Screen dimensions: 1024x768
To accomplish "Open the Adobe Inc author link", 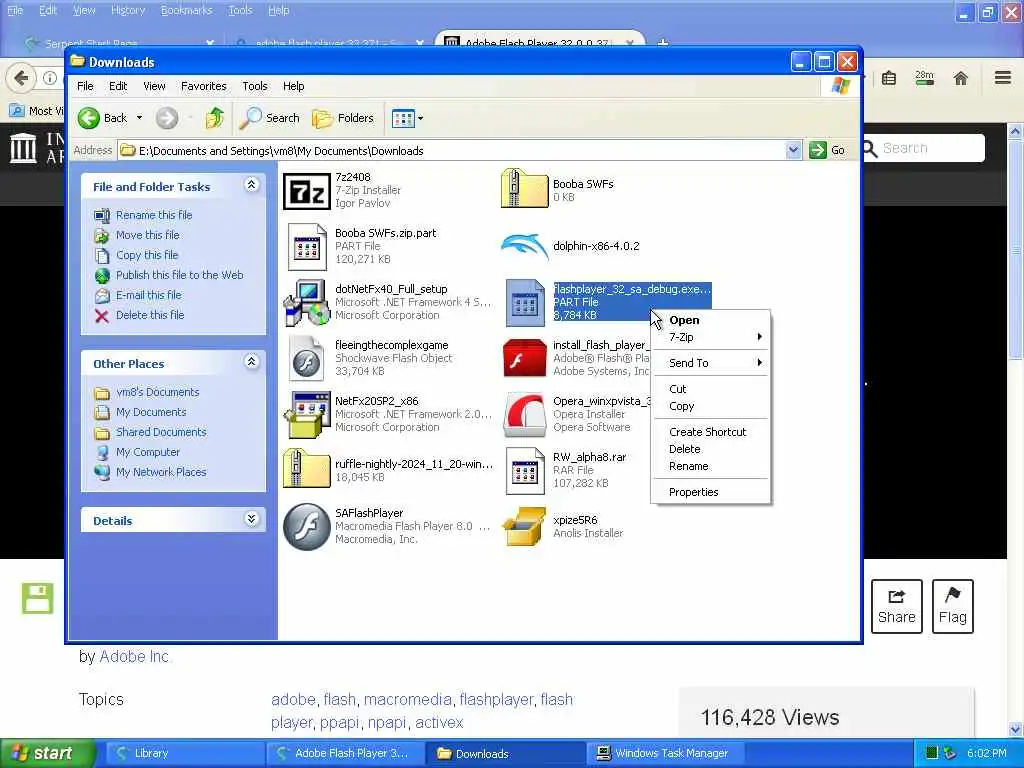I will point(134,656).
